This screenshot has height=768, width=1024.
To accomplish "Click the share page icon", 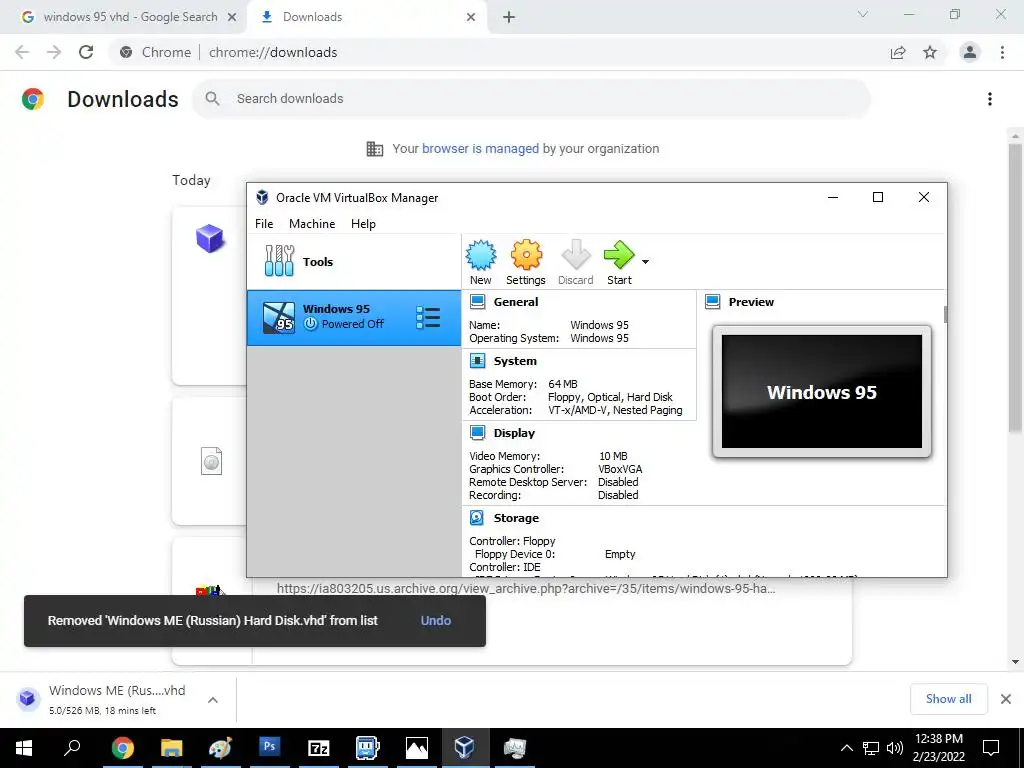I will tap(898, 52).
